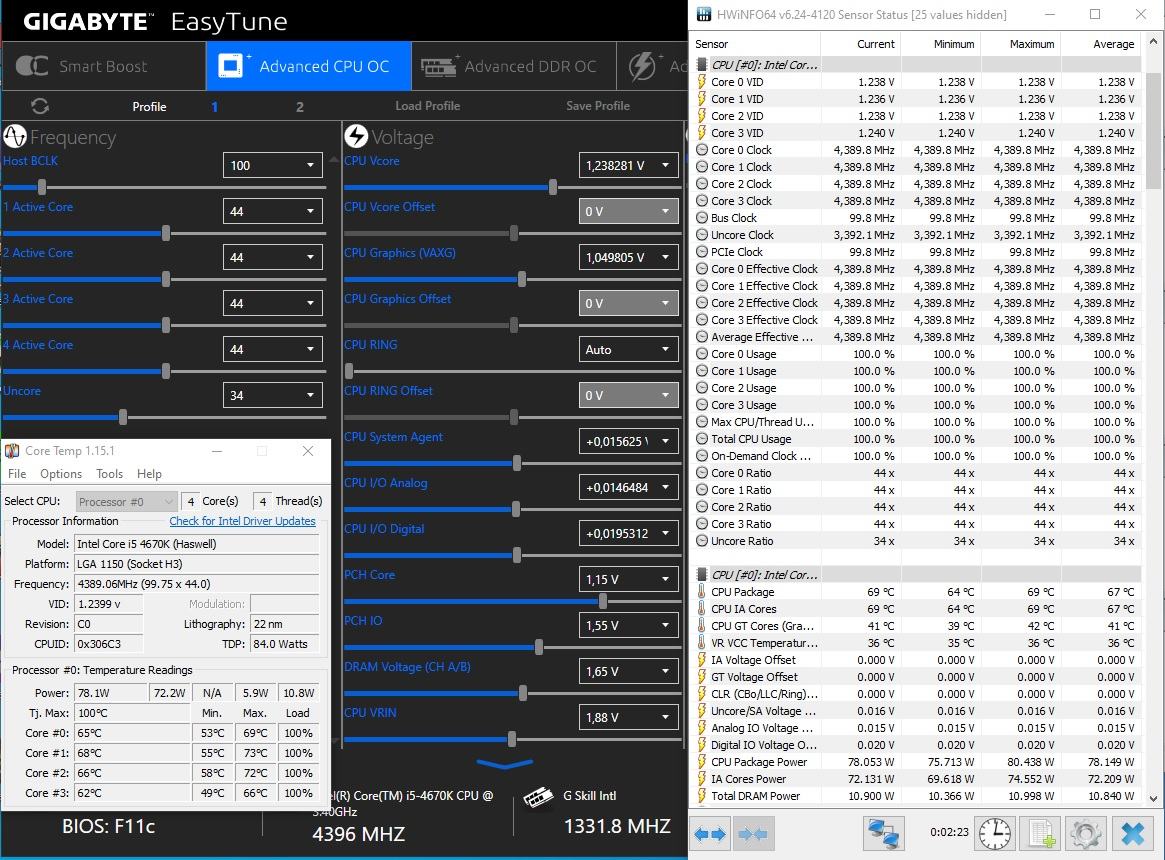Click the CPU Package temperature icon
This screenshot has width=1165, height=860.
click(x=701, y=592)
